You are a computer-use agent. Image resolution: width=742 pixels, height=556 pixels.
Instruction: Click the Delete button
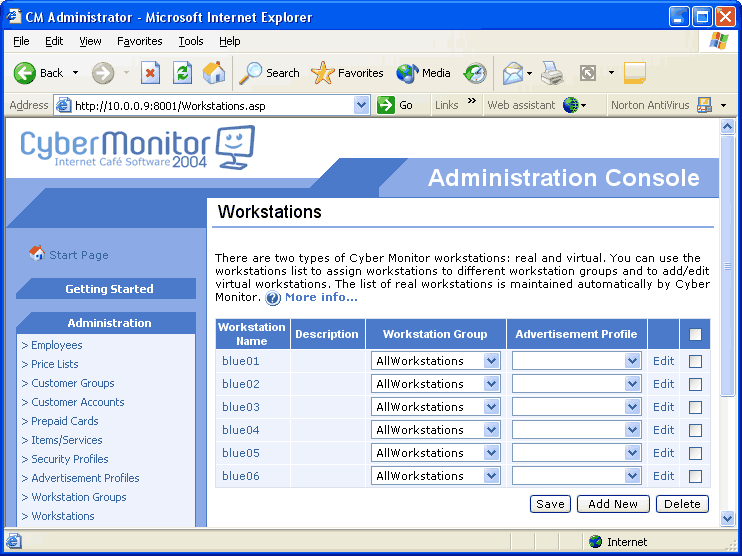pyautogui.click(x=682, y=504)
